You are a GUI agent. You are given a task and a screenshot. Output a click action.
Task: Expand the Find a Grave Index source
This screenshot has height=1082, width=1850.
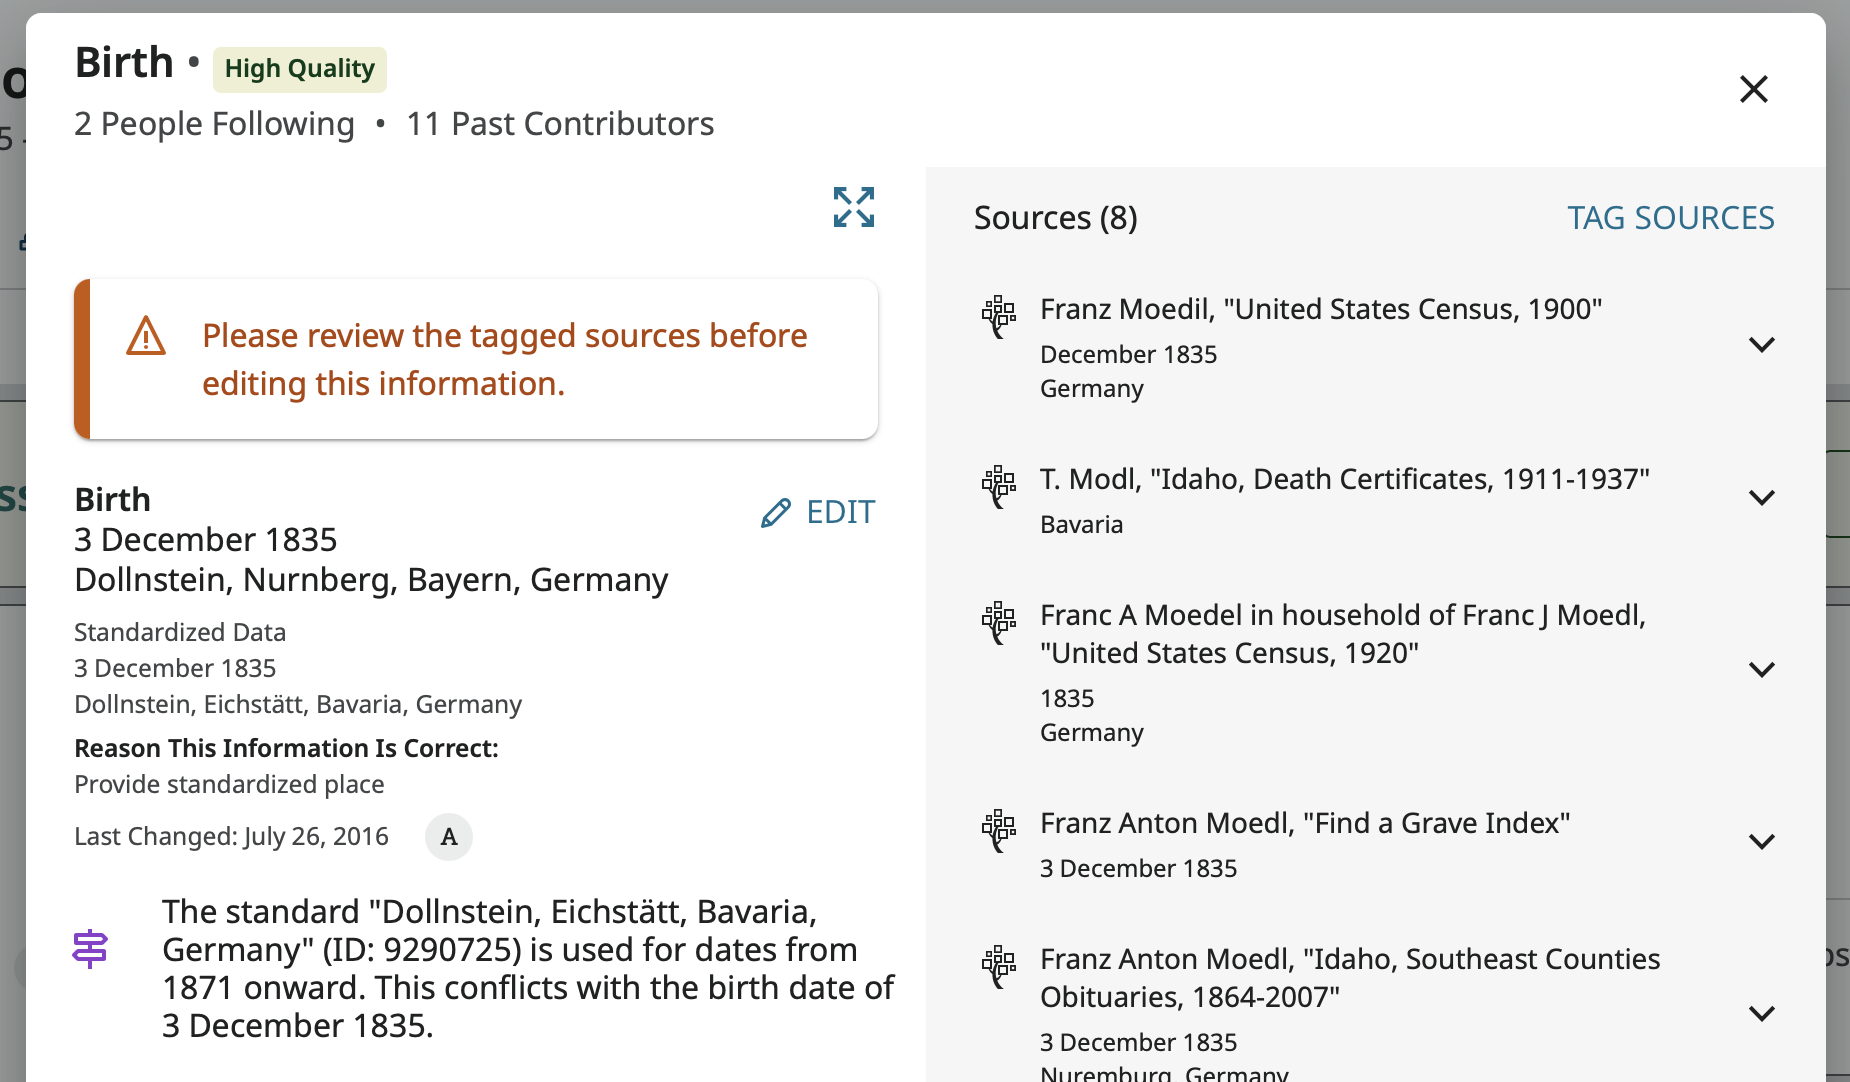tap(1761, 842)
